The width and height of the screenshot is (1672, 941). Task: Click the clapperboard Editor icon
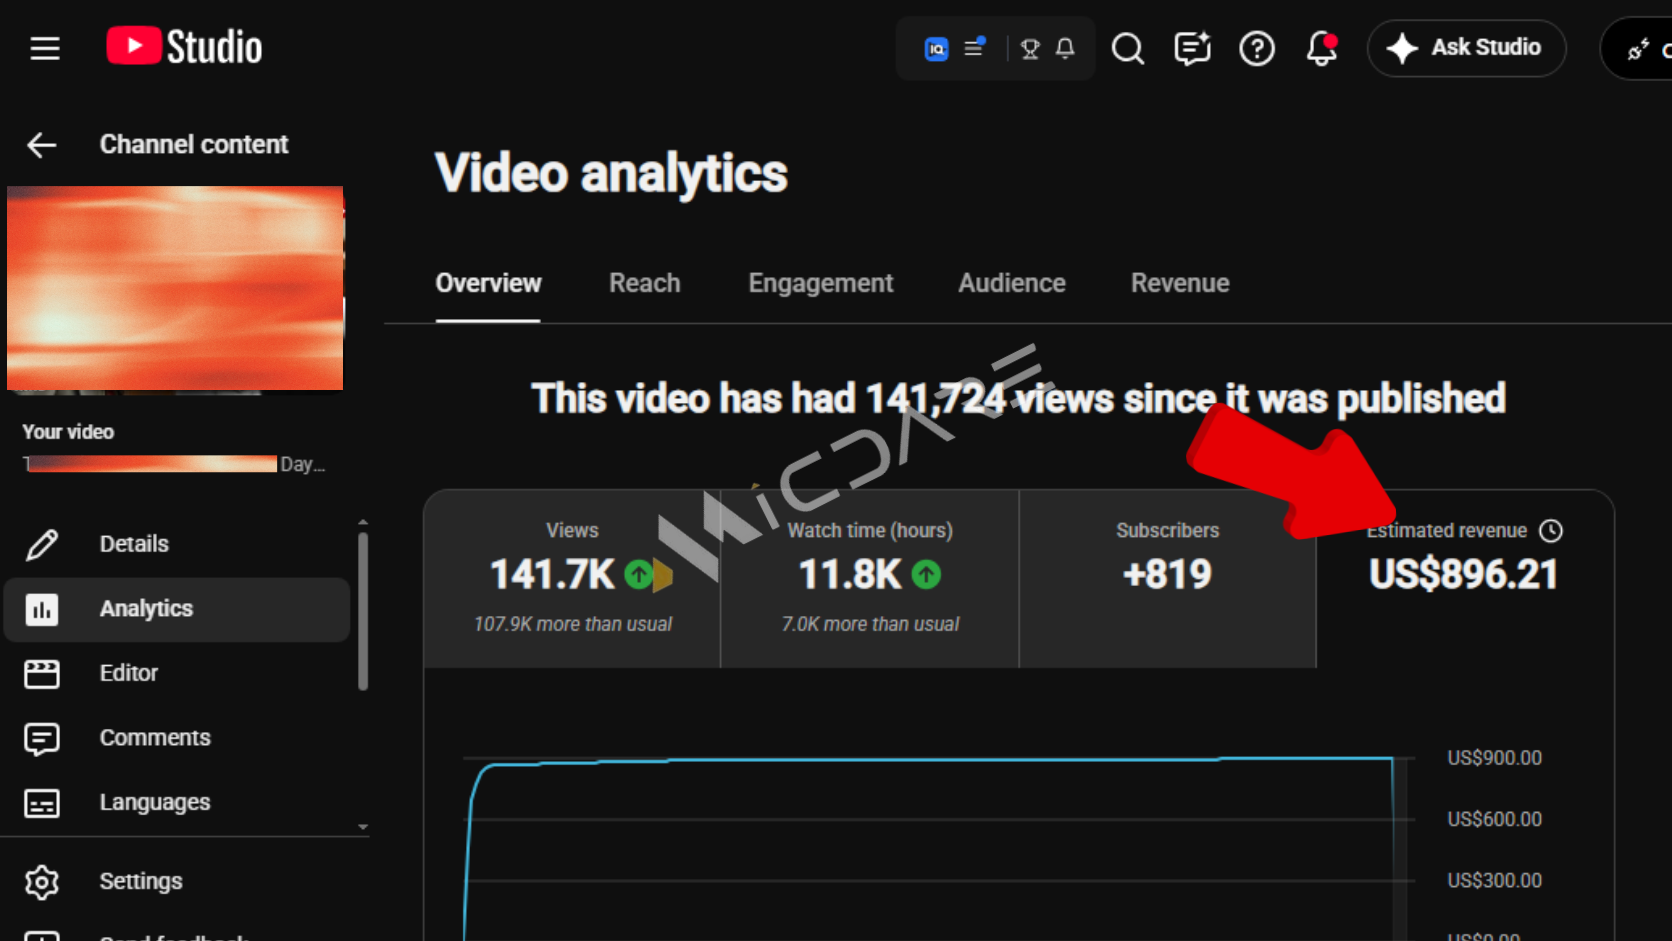point(42,674)
